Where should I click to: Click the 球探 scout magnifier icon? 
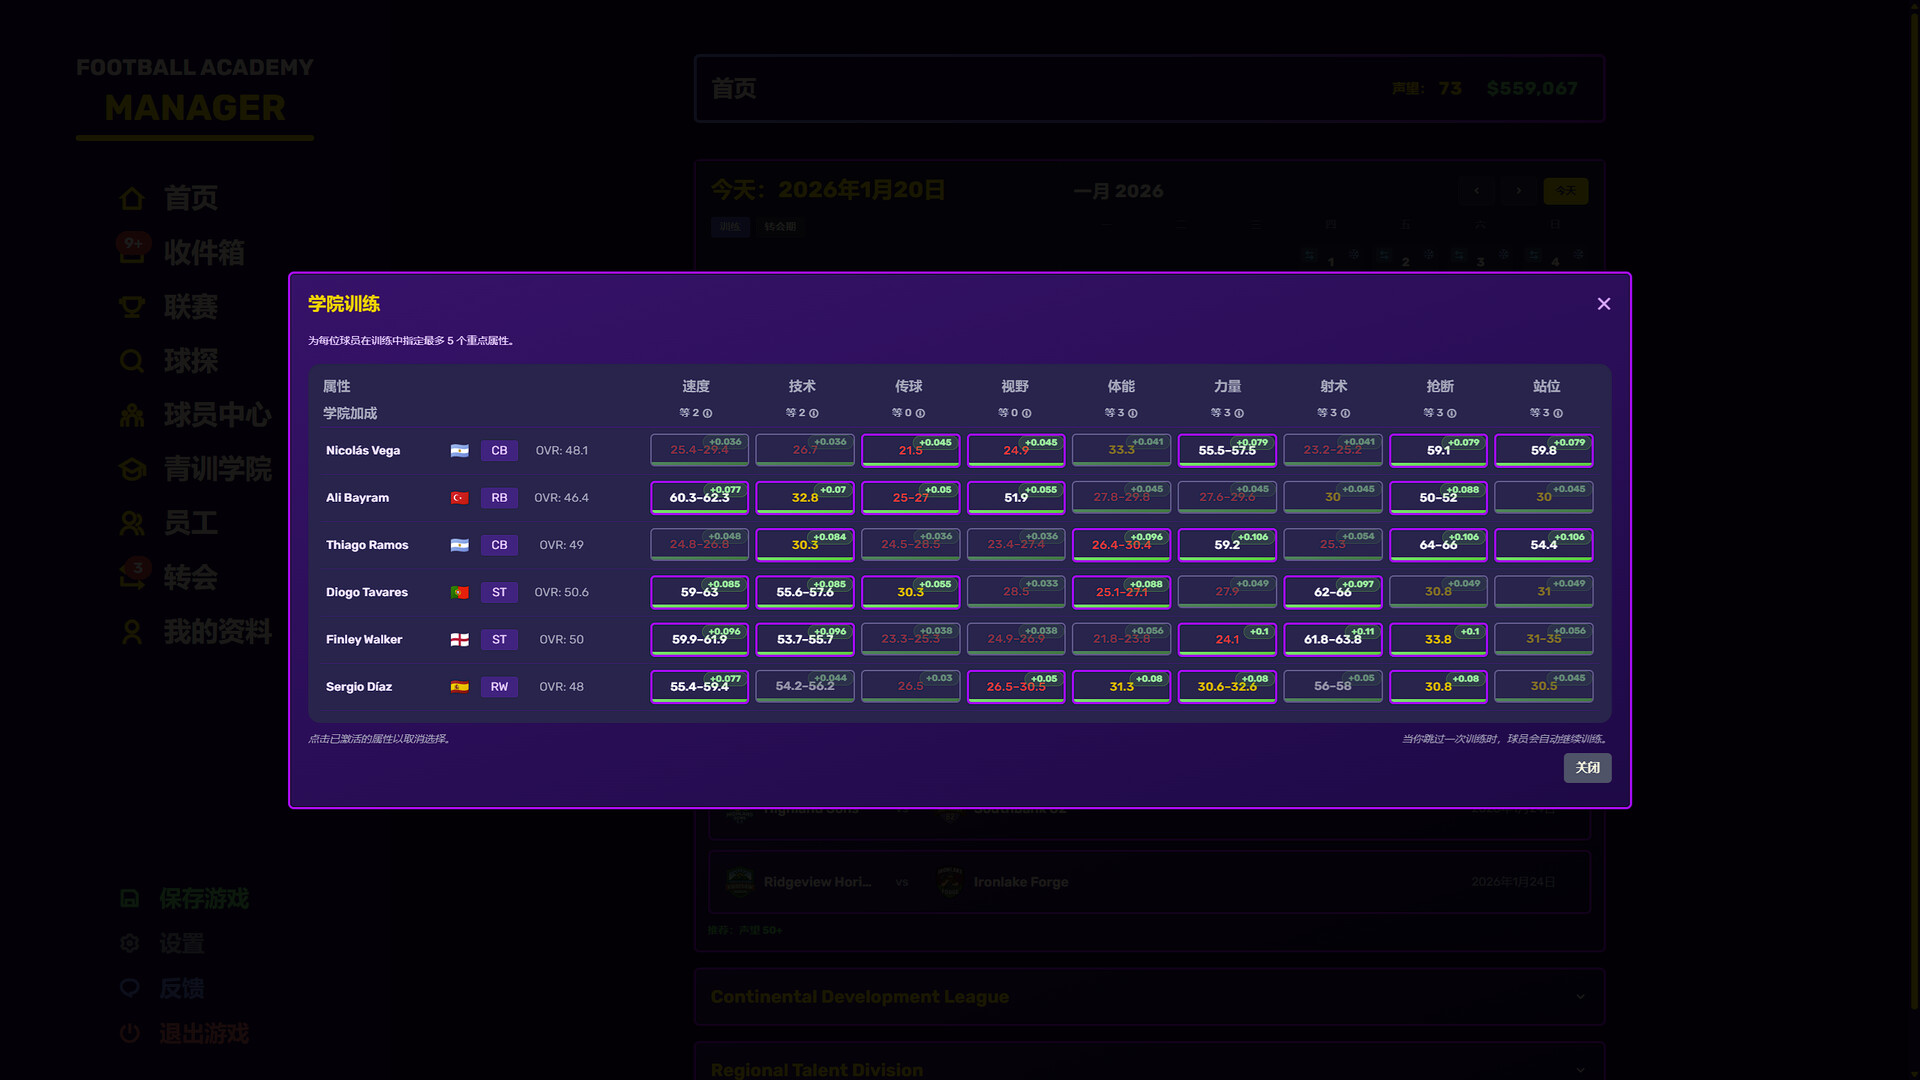132,361
